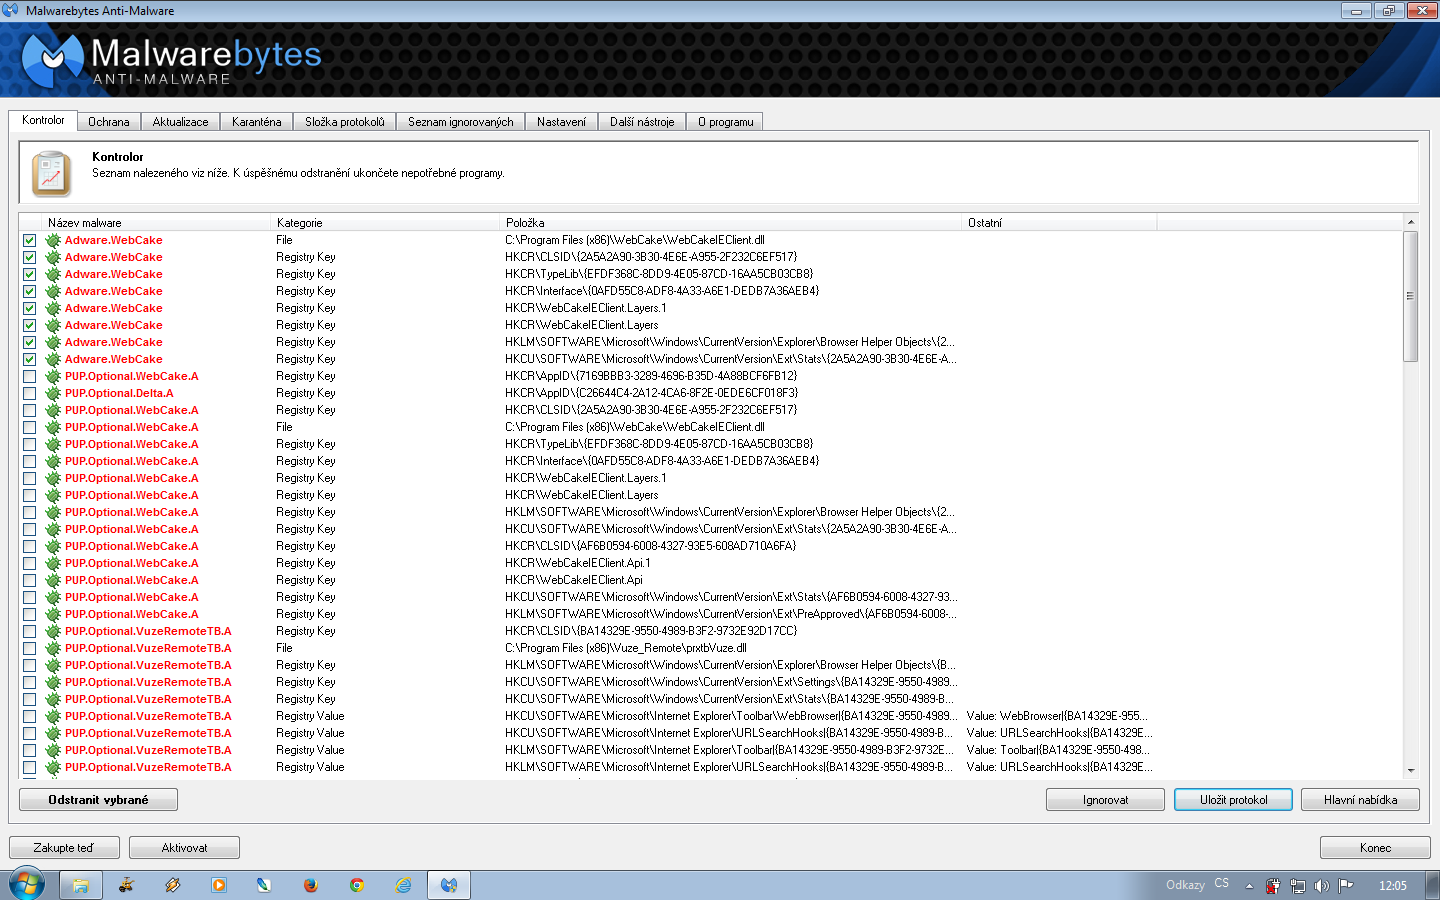Select the Seznam ignorovaných tab
The height and width of the screenshot is (900, 1440).
click(x=461, y=122)
